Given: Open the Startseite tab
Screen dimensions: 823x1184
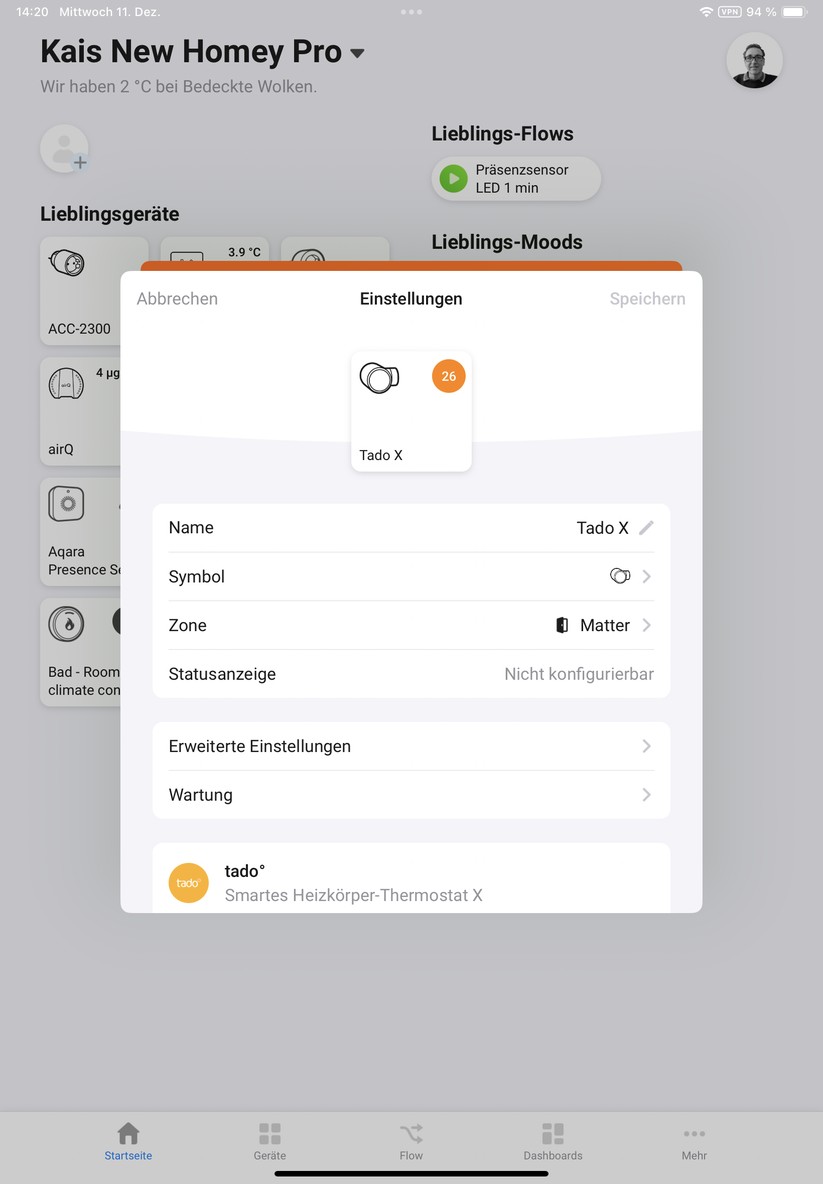Looking at the screenshot, I should tap(128, 1141).
